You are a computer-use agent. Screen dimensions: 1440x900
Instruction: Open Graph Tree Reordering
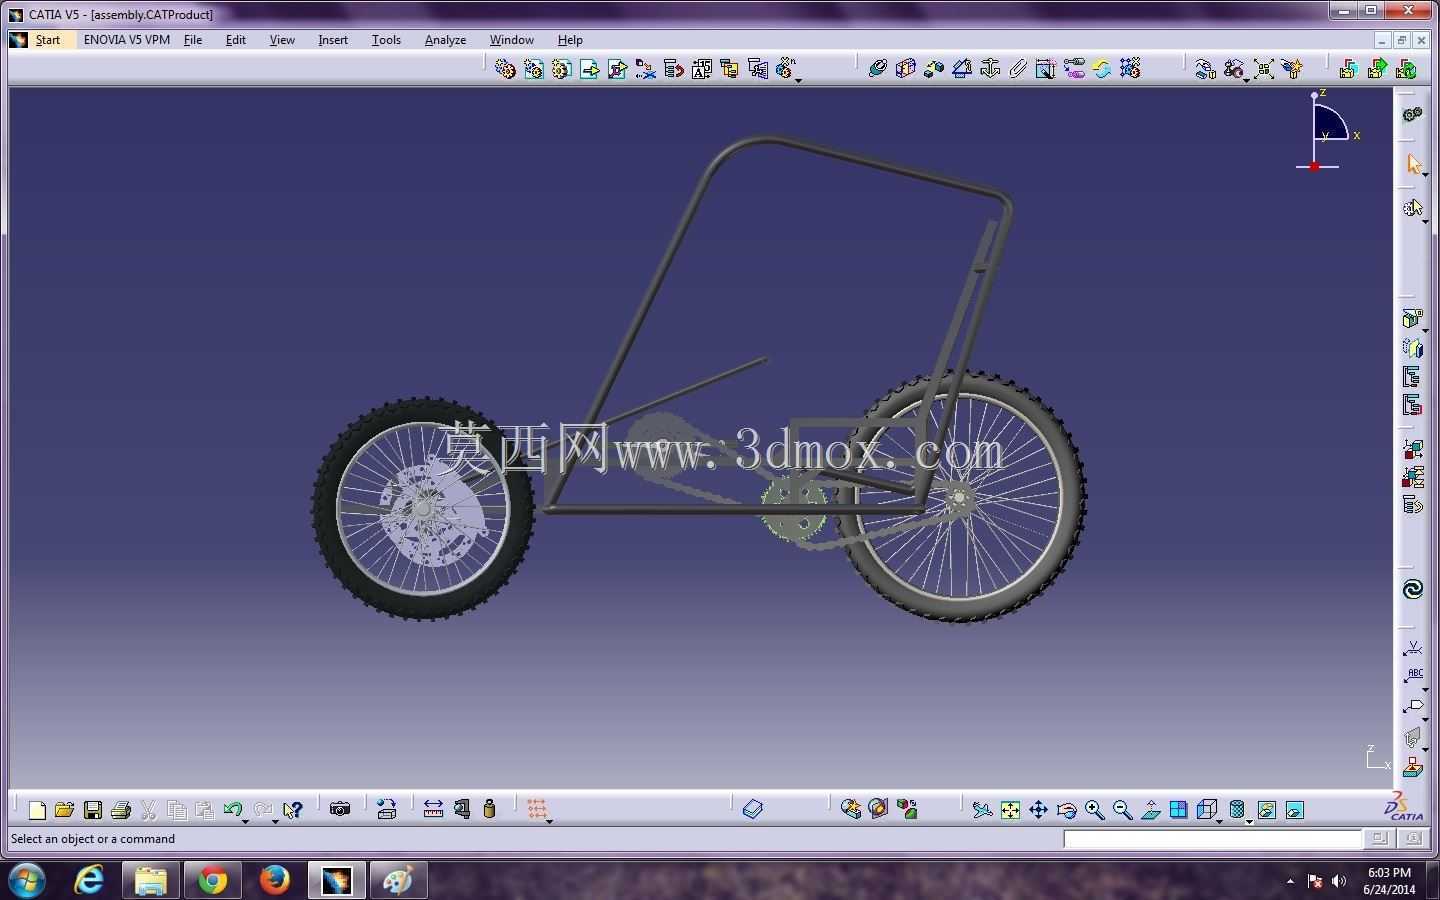click(673, 68)
